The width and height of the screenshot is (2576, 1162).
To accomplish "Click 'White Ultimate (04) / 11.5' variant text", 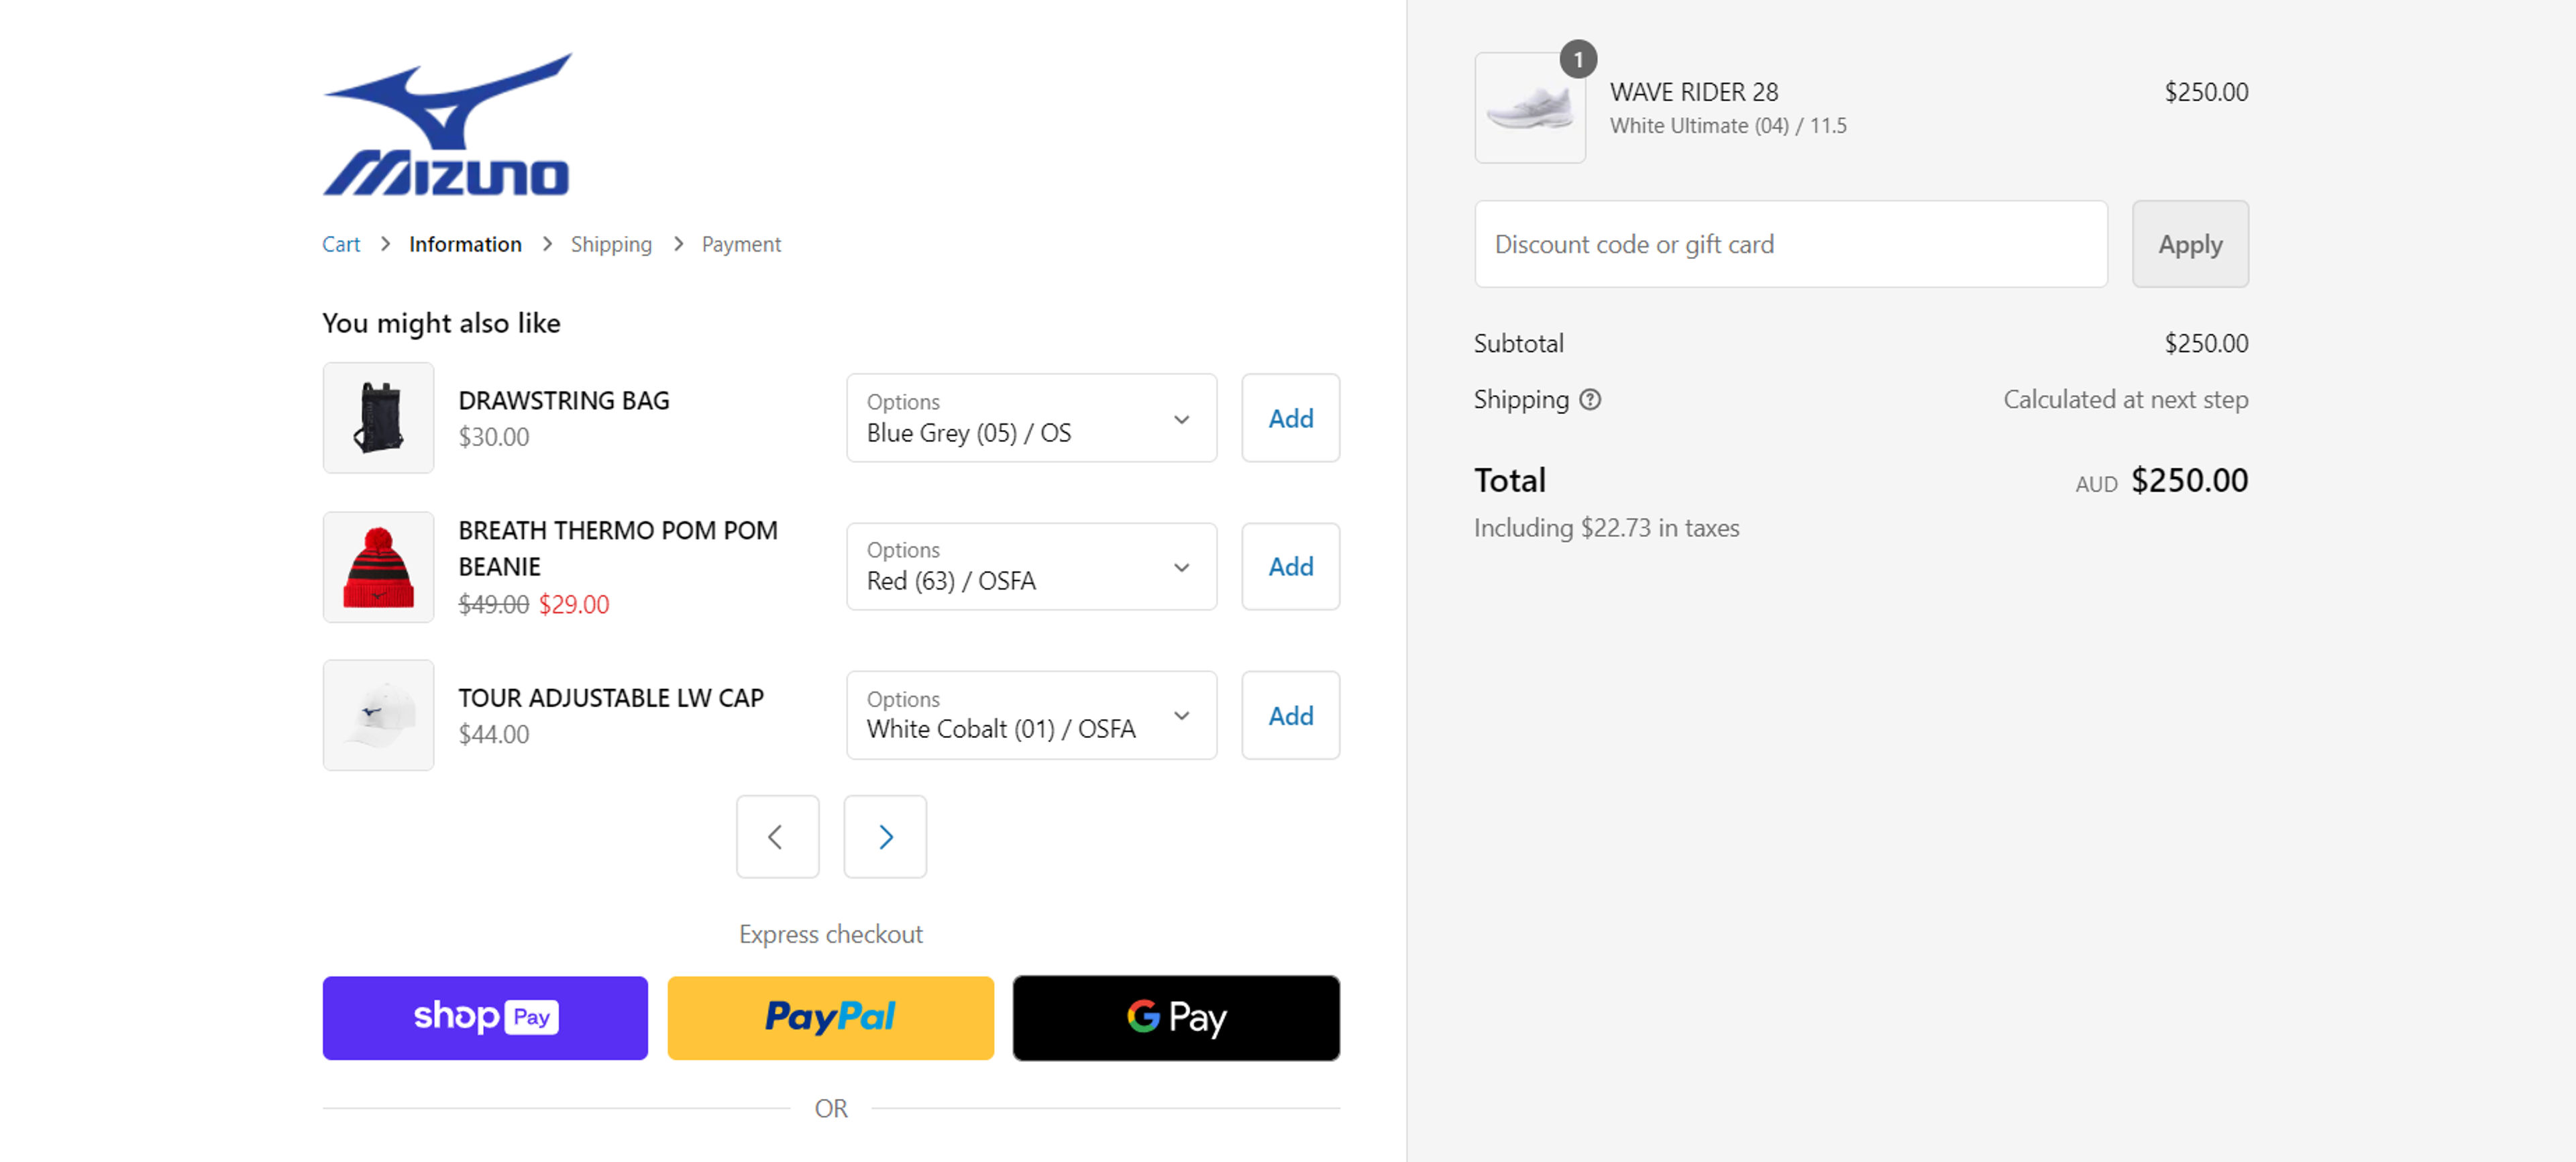I will (x=1728, y=126).
